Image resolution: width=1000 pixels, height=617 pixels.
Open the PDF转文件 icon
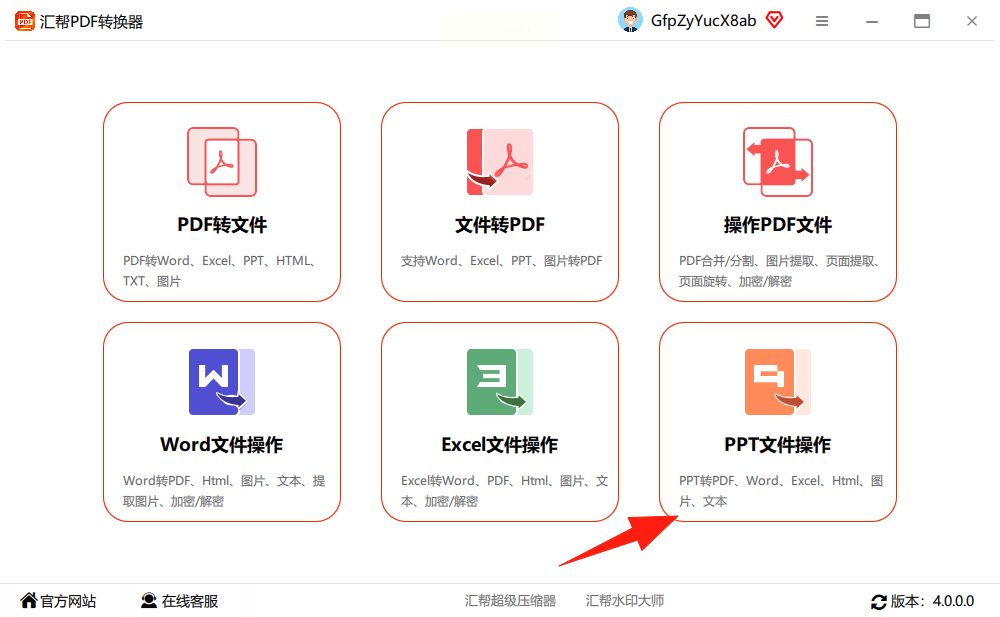(222, 162)
